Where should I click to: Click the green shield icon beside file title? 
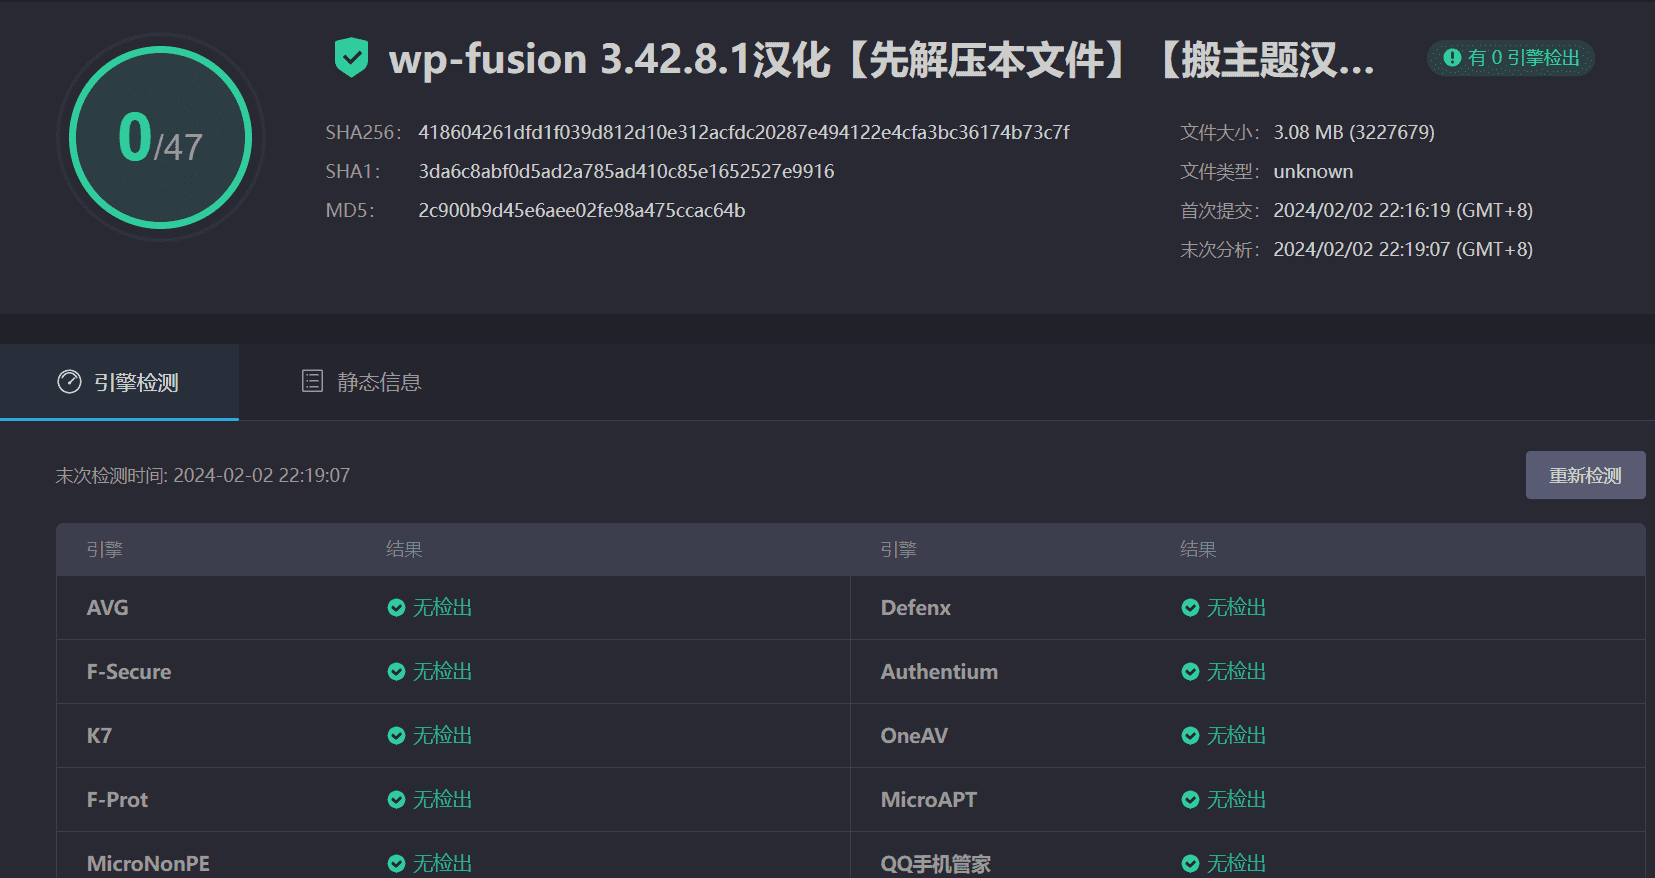click(351, 57)
